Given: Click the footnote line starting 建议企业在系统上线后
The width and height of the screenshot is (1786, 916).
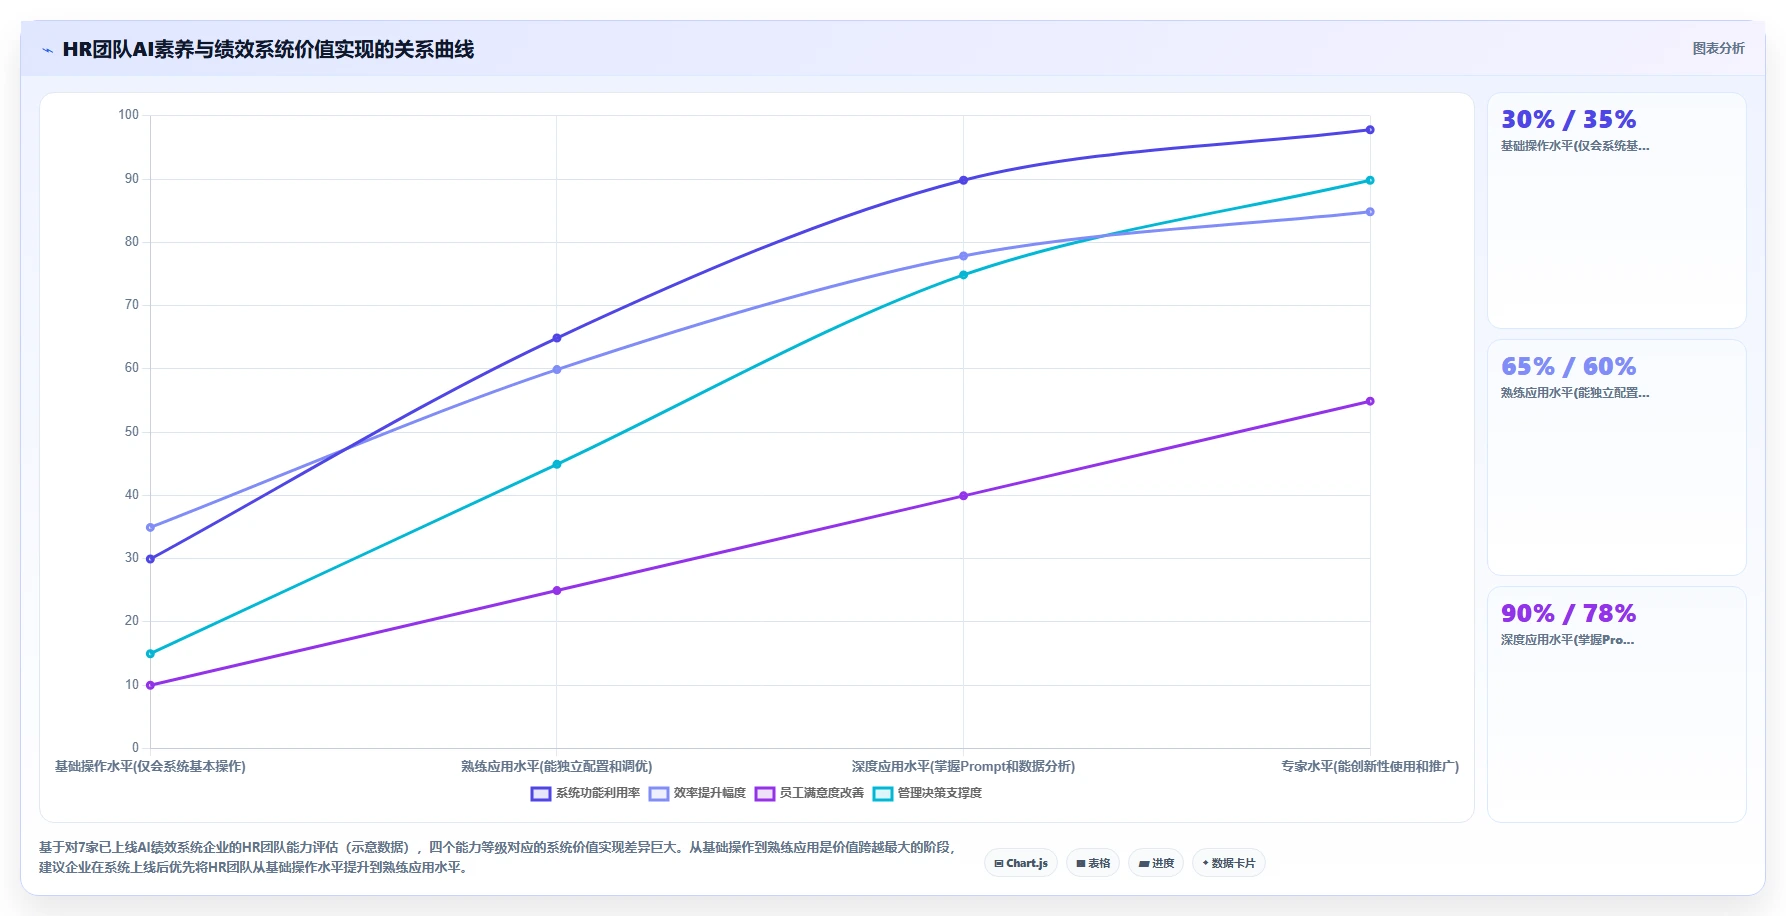Looking at the screenshot, I should coord(255,868).
